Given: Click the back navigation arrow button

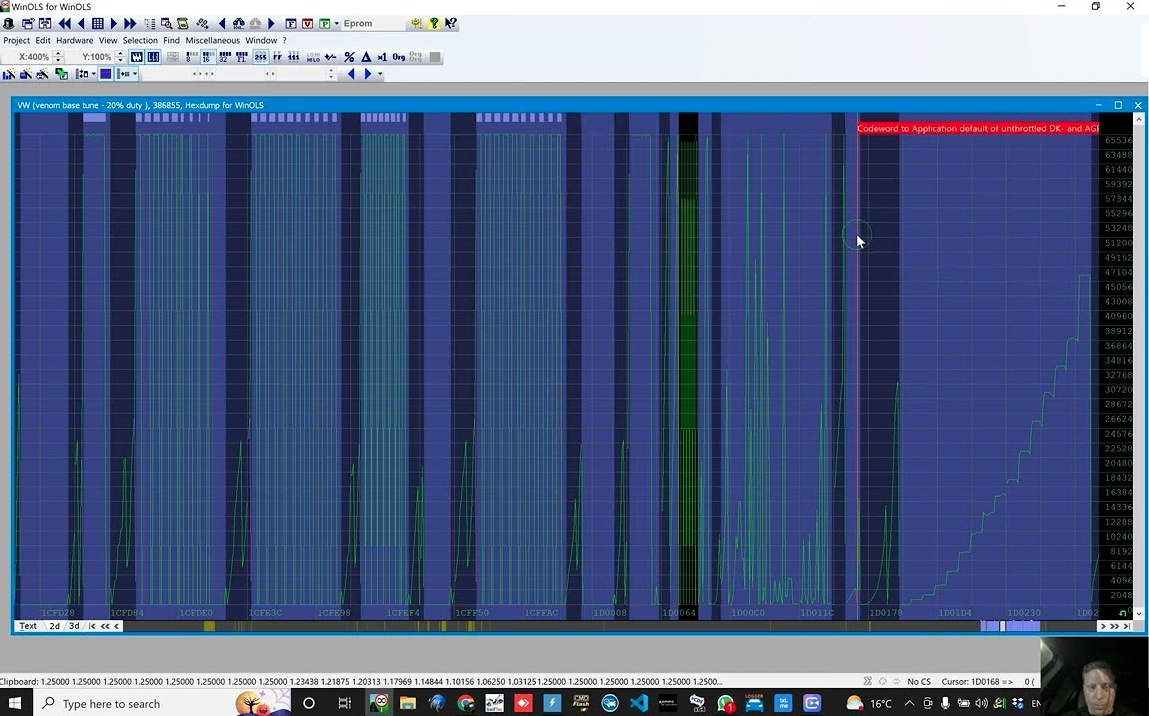Looking at the screenshot, I should [x=352, y=74].
